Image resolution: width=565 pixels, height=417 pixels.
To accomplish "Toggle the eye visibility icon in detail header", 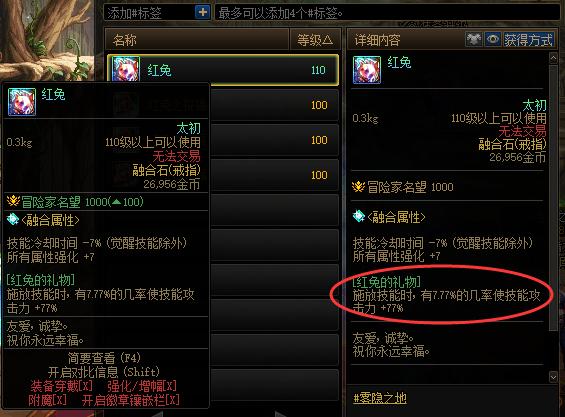I will coord(493,39).
